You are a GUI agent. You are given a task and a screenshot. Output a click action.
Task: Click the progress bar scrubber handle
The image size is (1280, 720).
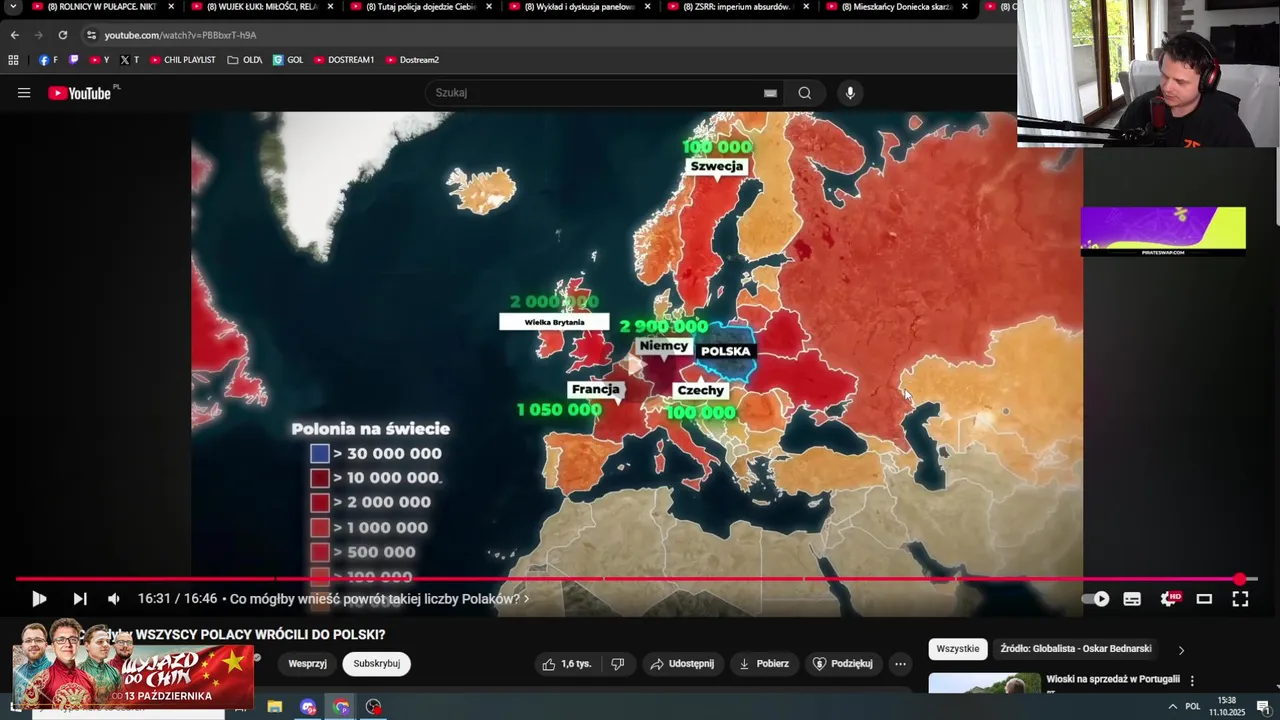pos(1240,579)
